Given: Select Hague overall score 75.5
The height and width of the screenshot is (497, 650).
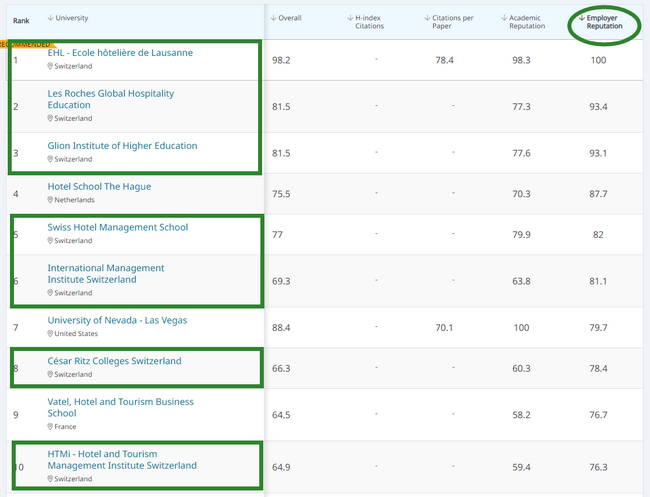Looking at the screenshot, I should (x=281, y=194).
